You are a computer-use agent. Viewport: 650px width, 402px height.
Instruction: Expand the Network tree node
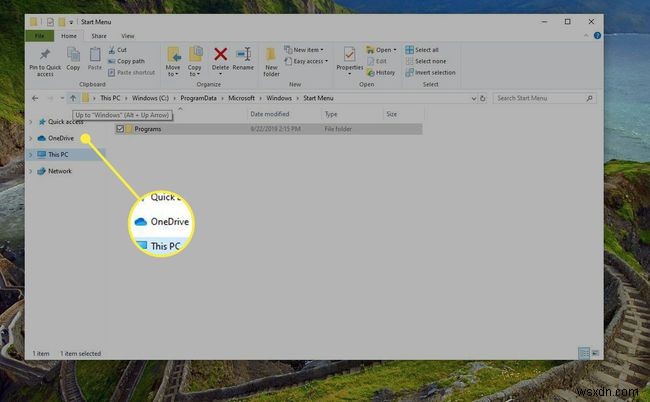click(x=30, y=171)
